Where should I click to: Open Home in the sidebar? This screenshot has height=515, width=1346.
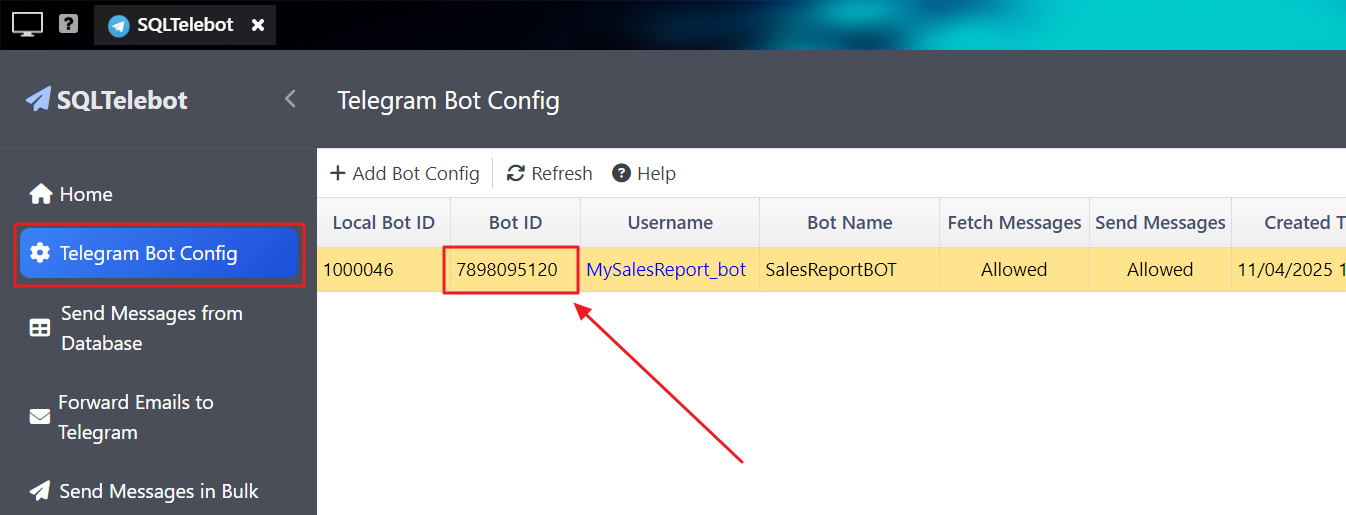click(x=85, y=194)
